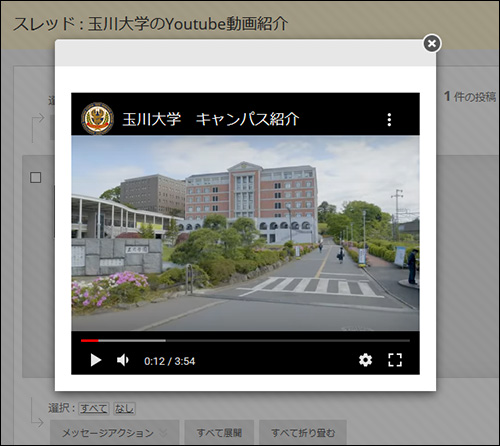The width and height of the screenshot is (500, 446).
Task: Open the video settings gear
Action: [x=365, y=360]
